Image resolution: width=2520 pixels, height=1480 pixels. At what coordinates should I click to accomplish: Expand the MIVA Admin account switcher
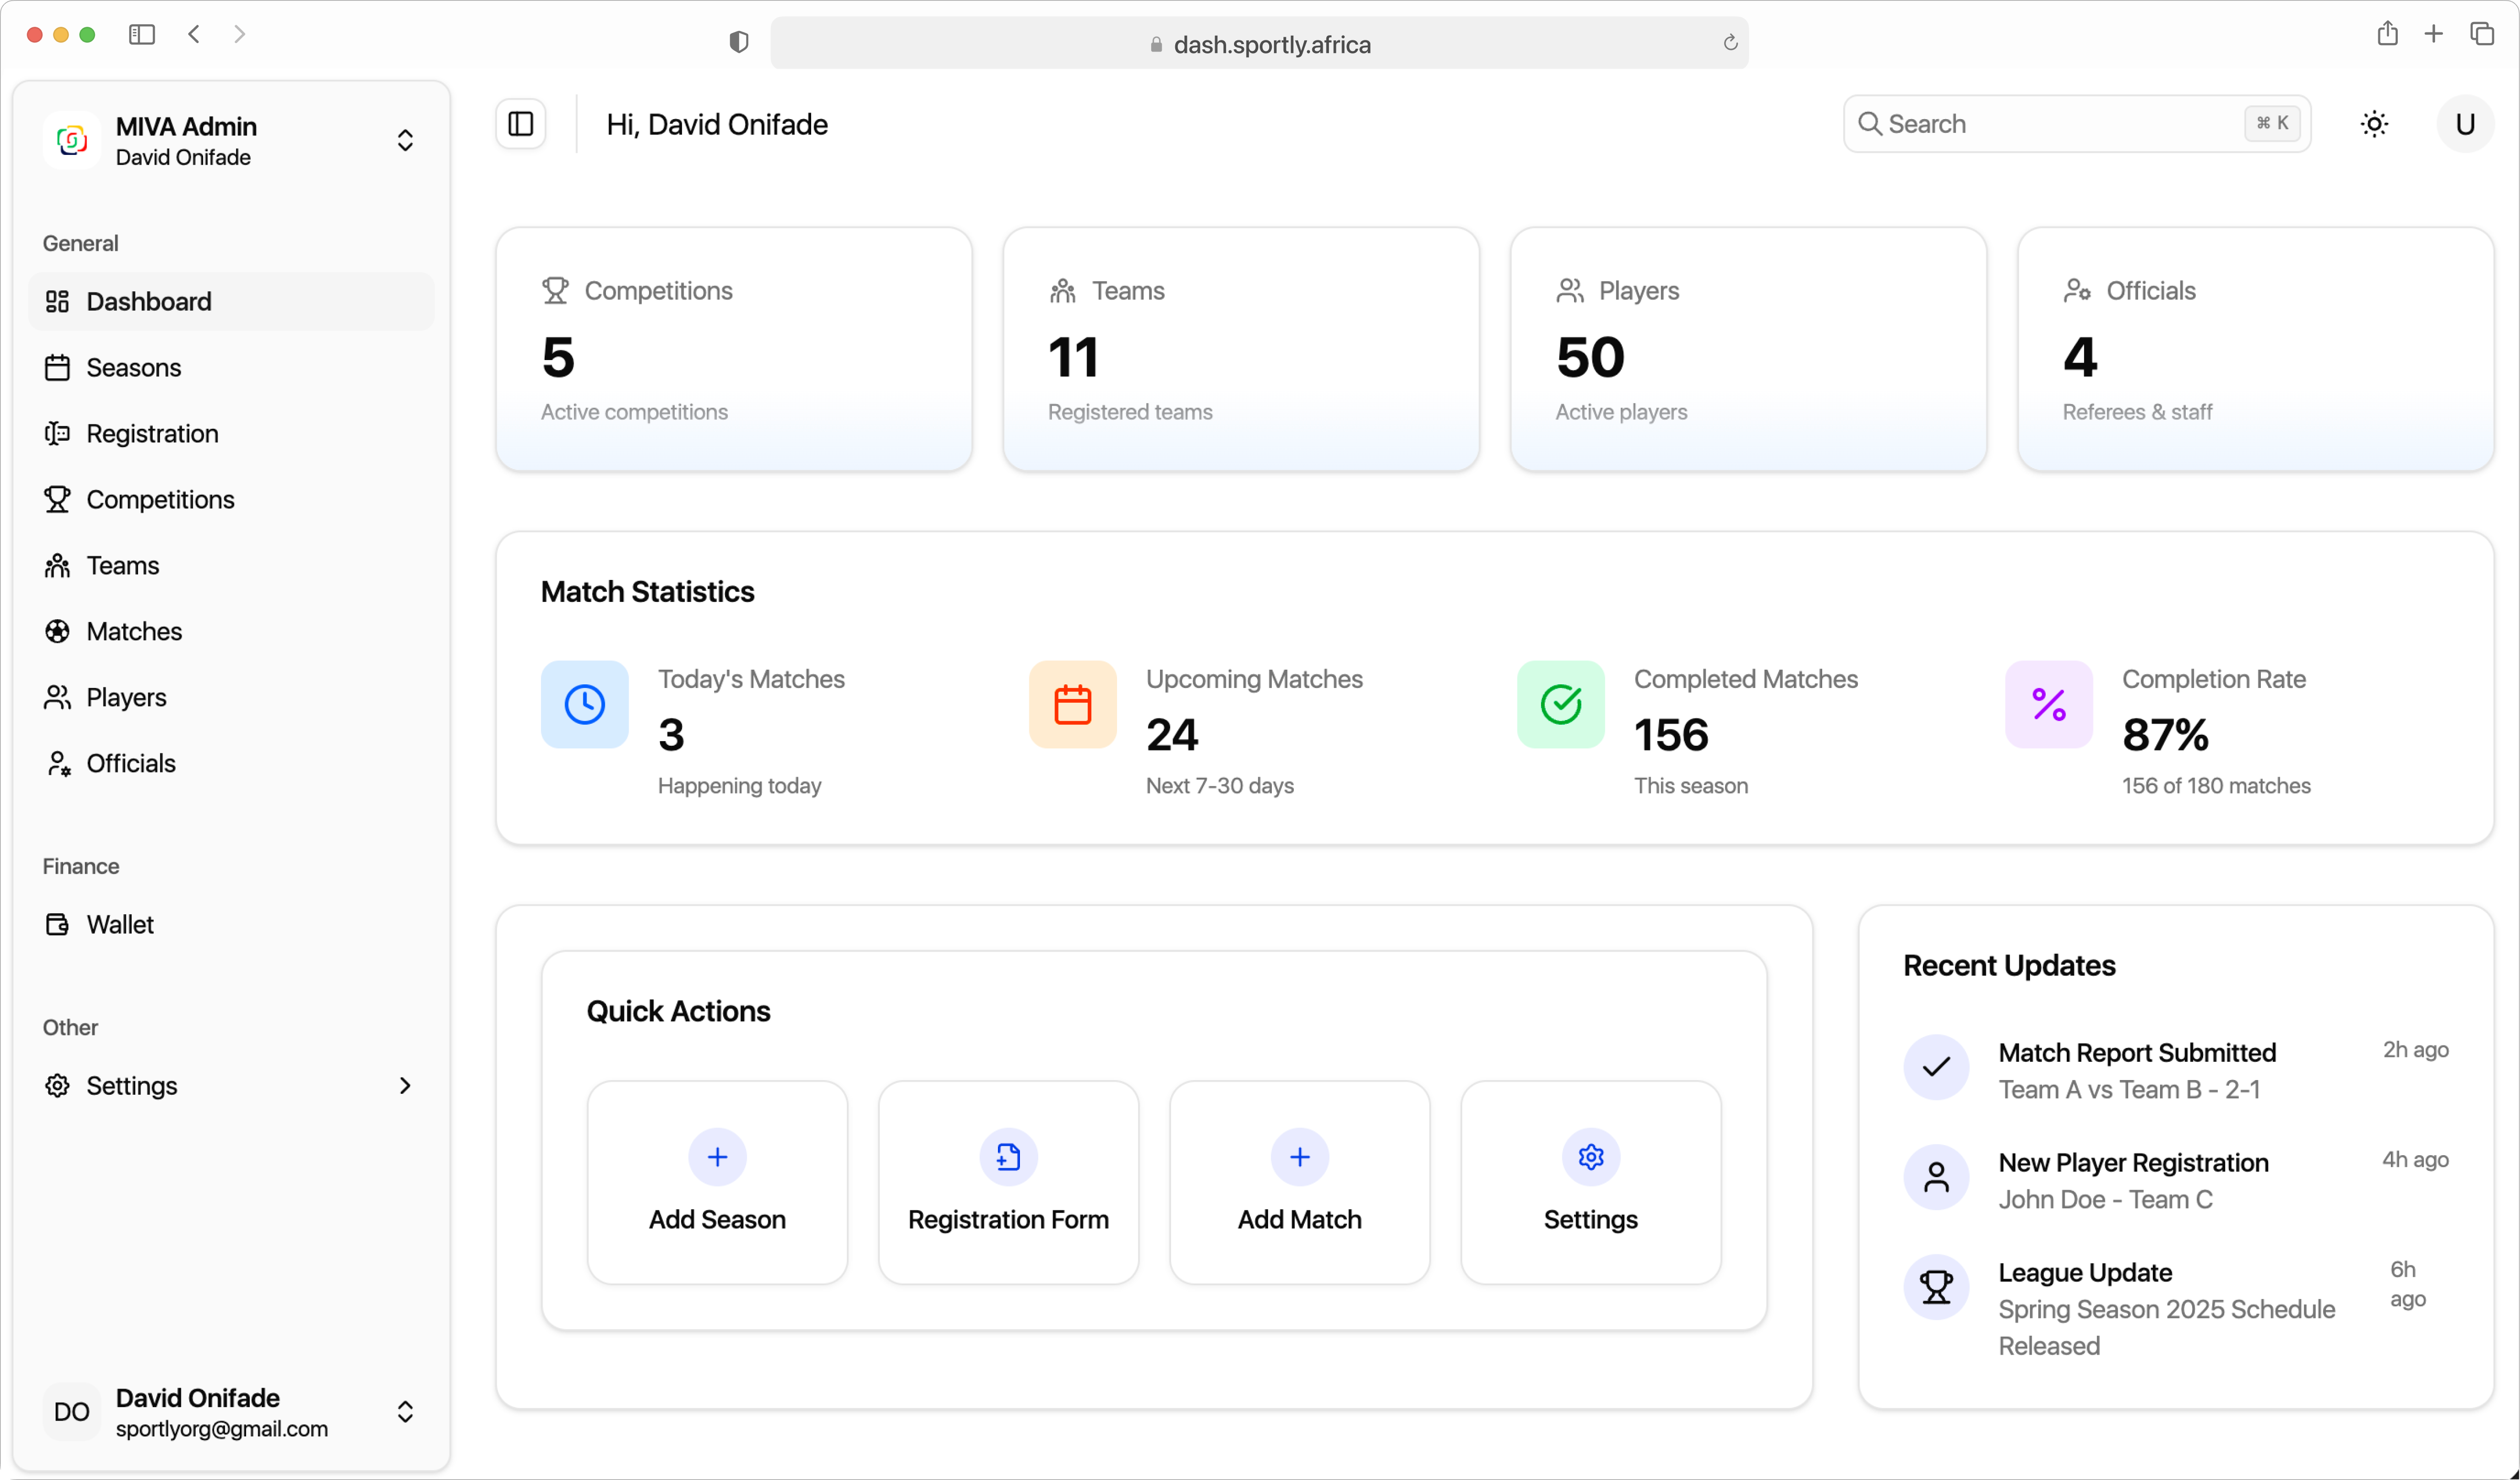[405, 140]
